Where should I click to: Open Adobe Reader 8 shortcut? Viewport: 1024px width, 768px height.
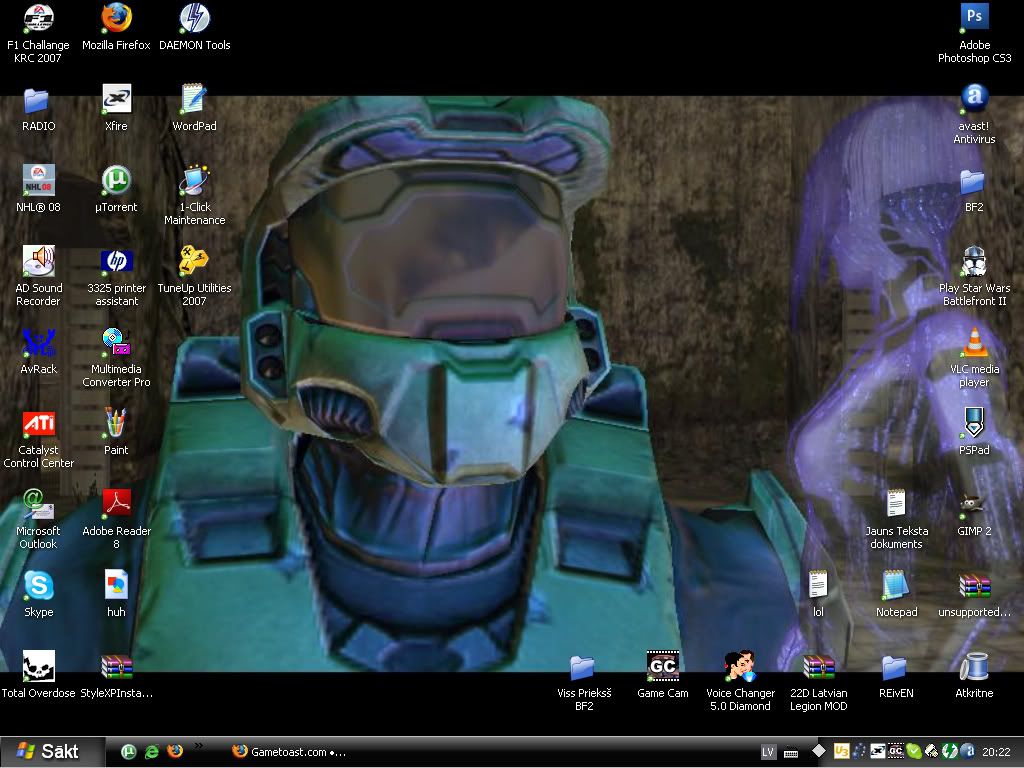(x=116, y=519)
